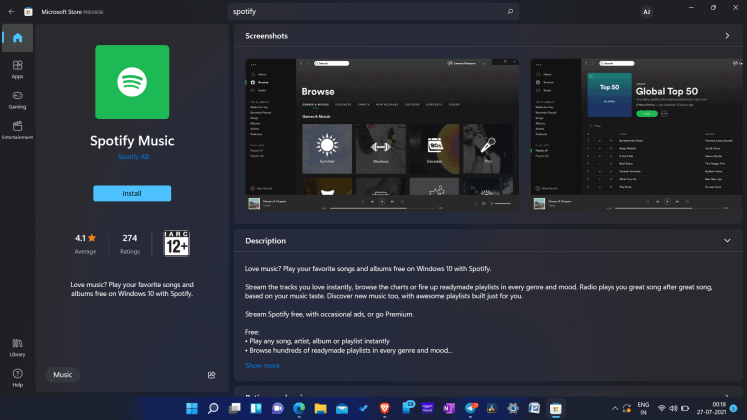
Task: Open the AJ user profile avatar
Action: point(645,12)
